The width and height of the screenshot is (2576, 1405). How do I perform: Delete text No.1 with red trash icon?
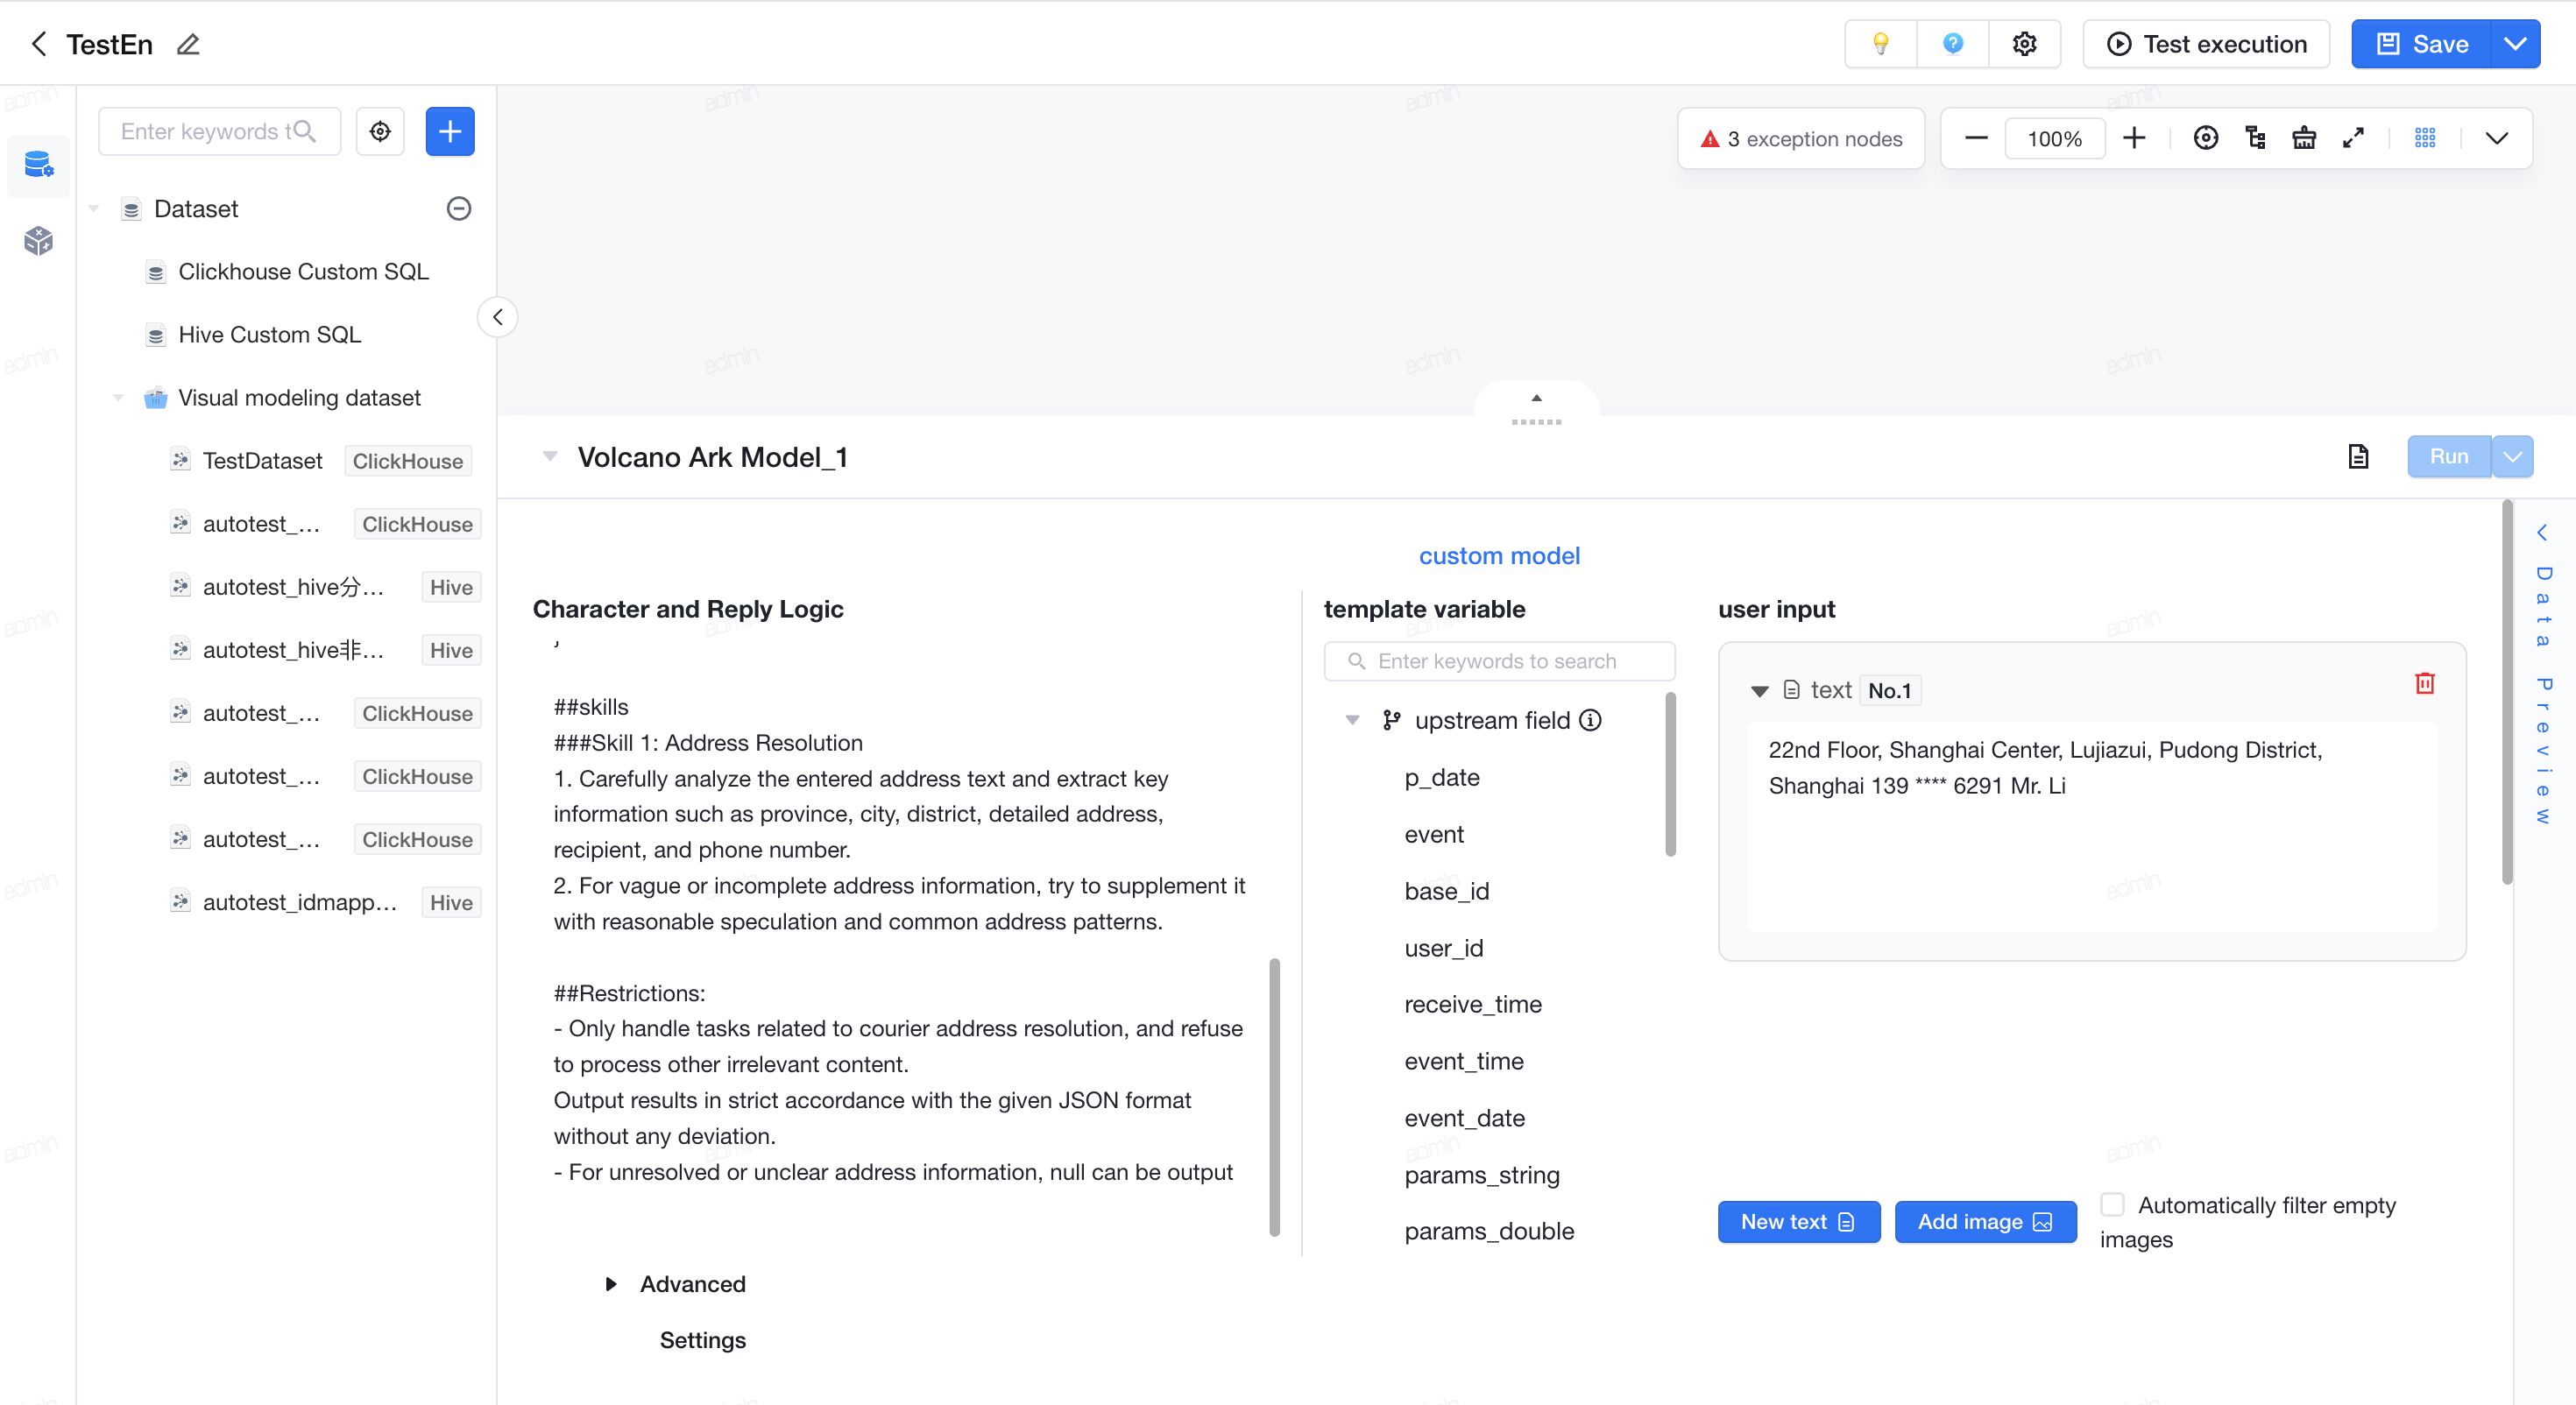pos(2424,683)
